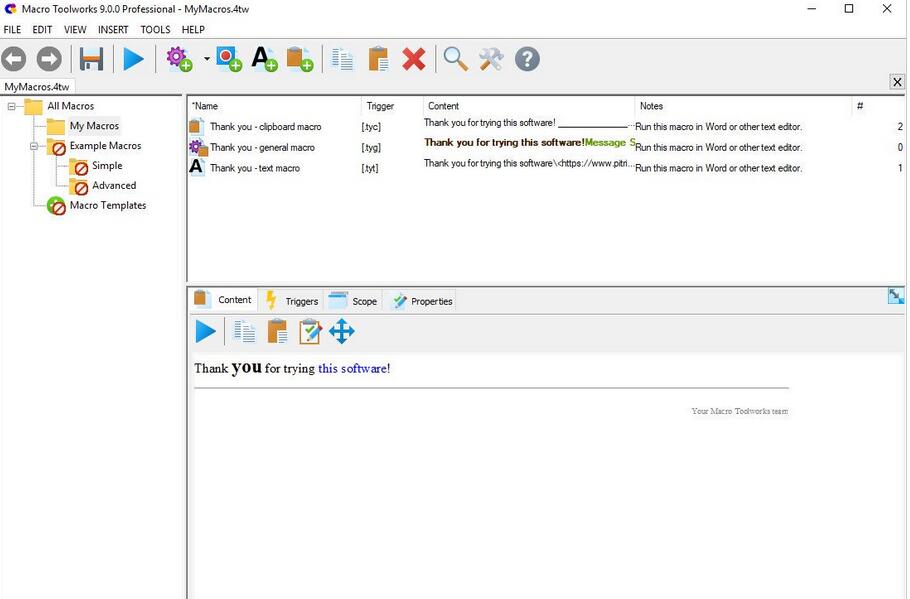Copy content using Content pane copy icon
910x599 pixels.
click(244, 331)
